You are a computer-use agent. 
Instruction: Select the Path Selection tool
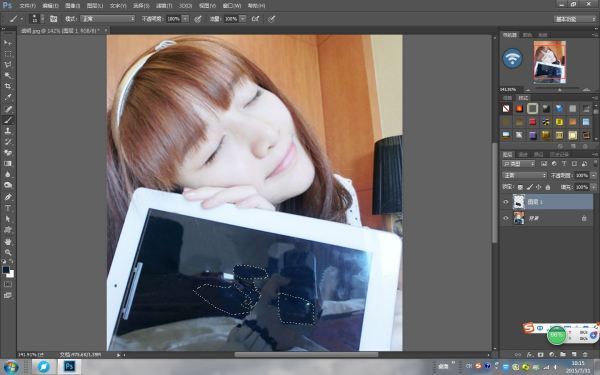point(8,219)
